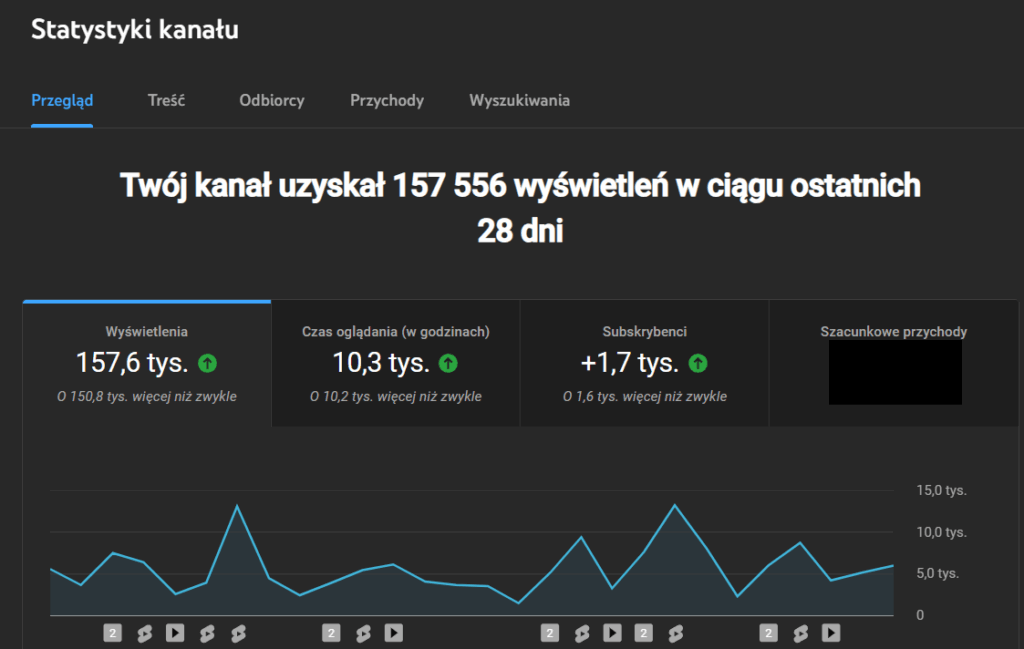Show the Czas oglądania (w godzinach) chart
The image size is (1024, 649).
pyautogui.click(x=395, y=363)
